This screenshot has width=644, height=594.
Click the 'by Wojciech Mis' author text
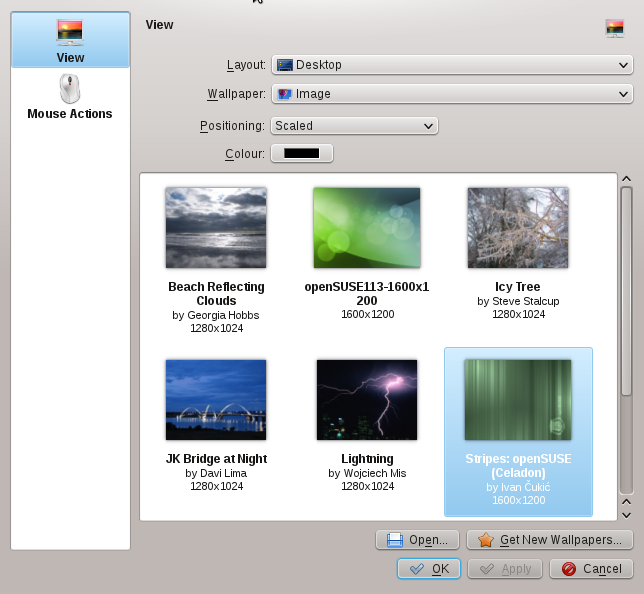367,474
